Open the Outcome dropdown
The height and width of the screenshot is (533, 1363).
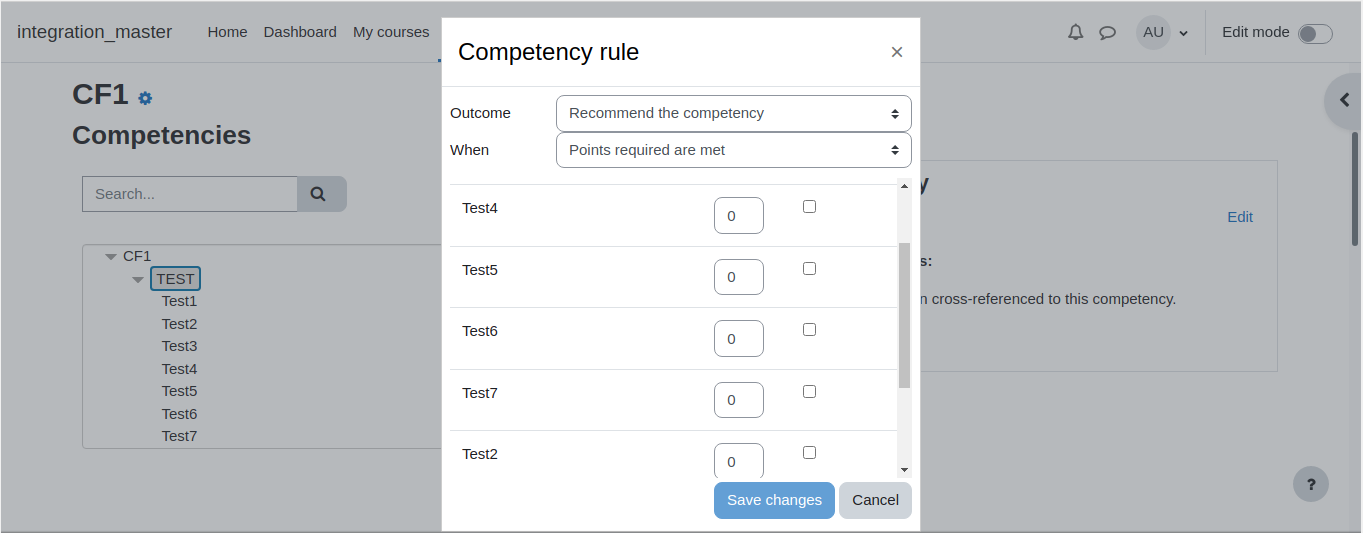[734, 113]
